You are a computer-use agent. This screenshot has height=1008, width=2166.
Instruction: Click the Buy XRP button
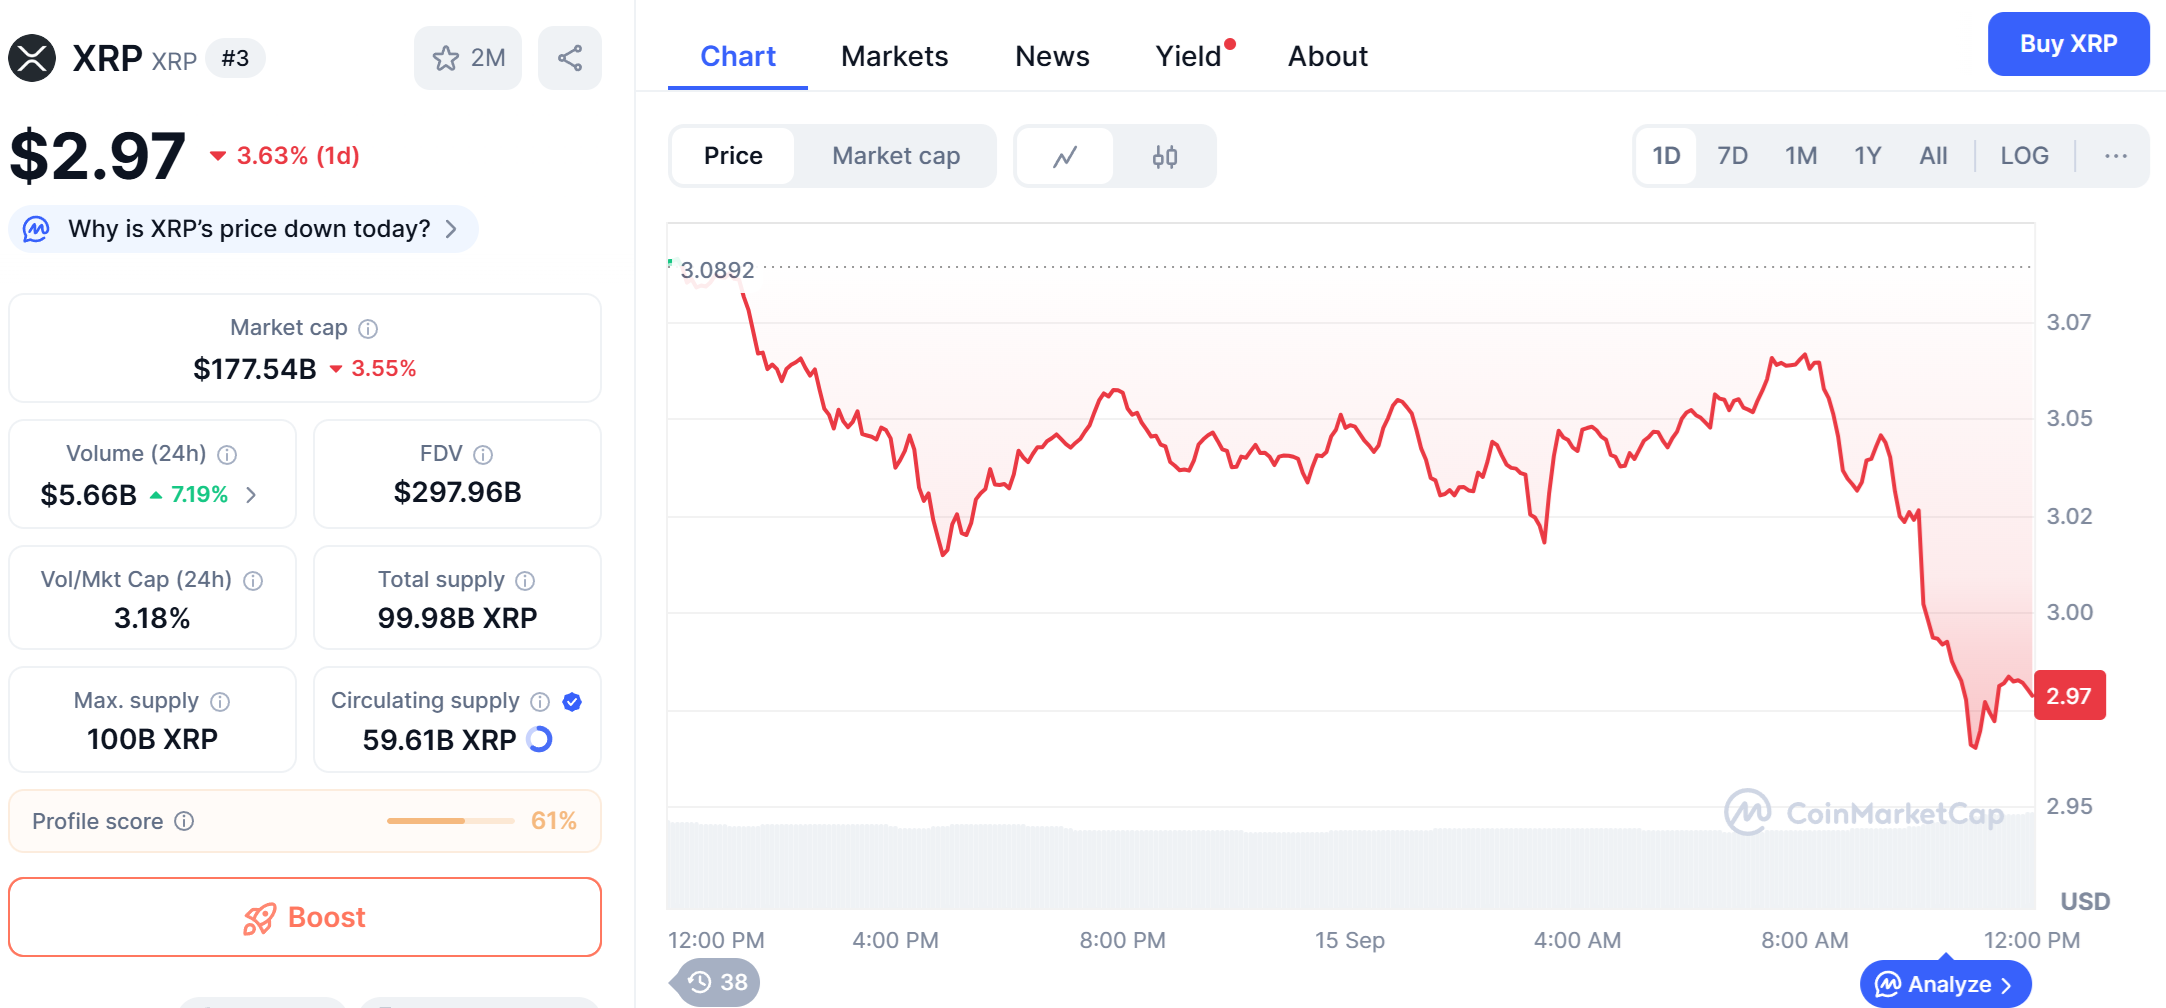2068,44
